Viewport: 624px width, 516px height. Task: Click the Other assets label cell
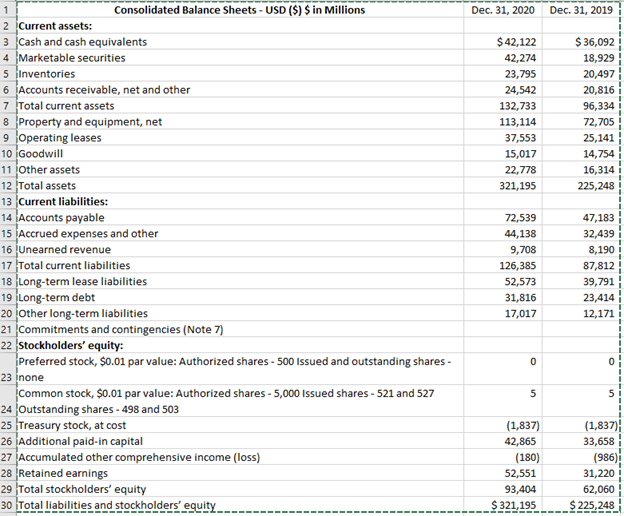point(240,169)
